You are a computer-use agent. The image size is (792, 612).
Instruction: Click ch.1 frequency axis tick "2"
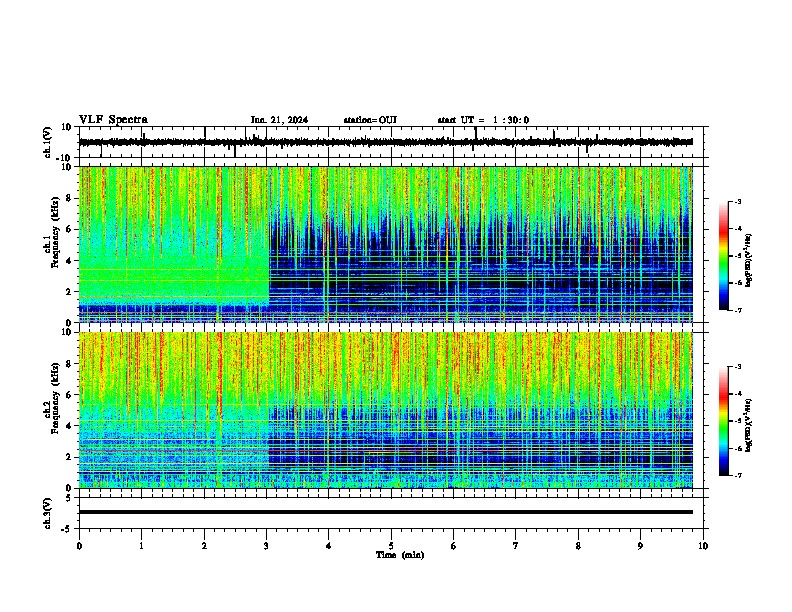tap(70, 291)
